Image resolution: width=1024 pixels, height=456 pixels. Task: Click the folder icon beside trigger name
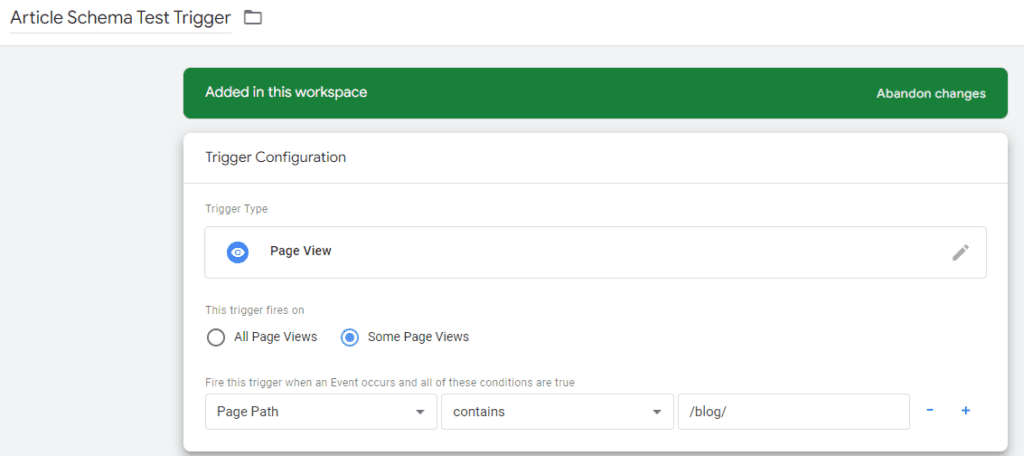click(253, 18)
